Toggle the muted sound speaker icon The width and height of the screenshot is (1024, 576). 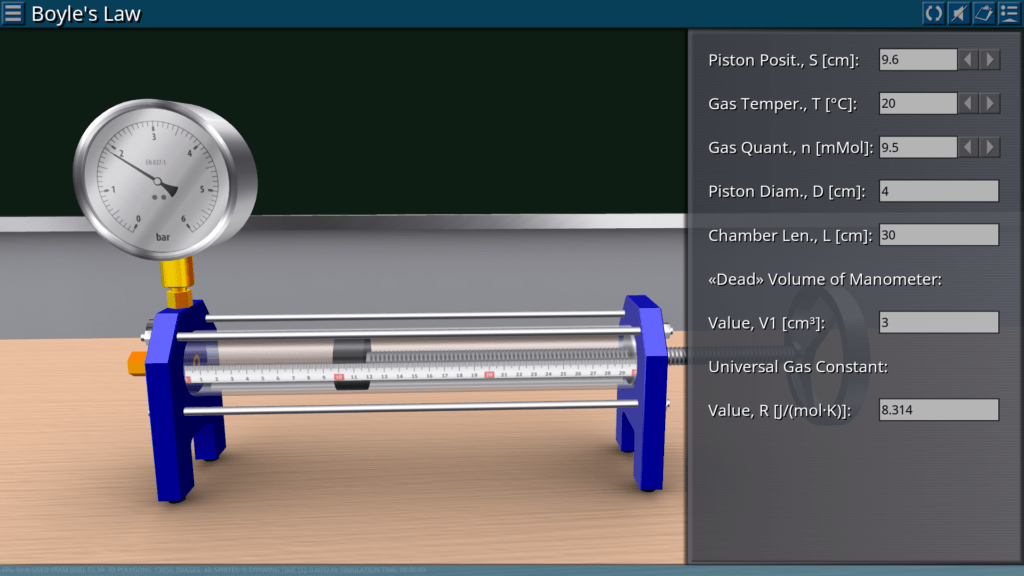[x=958, y=13]
